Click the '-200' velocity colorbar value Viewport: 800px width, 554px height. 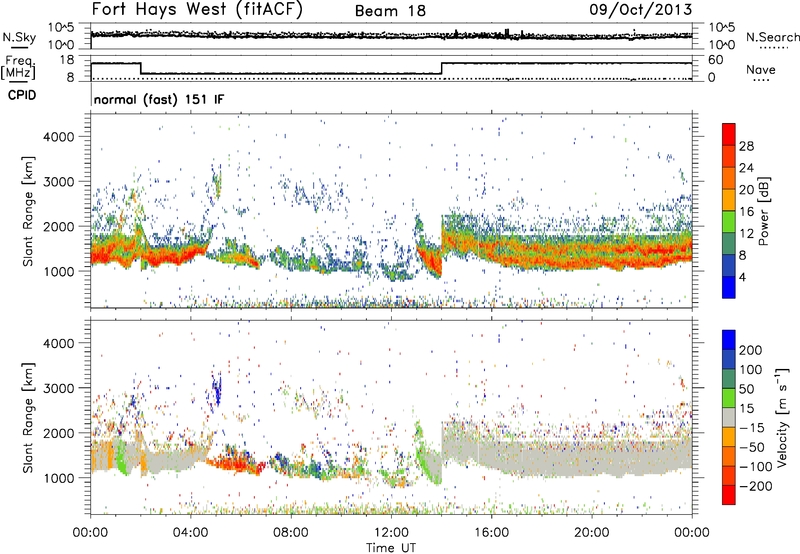coord(755,486)
